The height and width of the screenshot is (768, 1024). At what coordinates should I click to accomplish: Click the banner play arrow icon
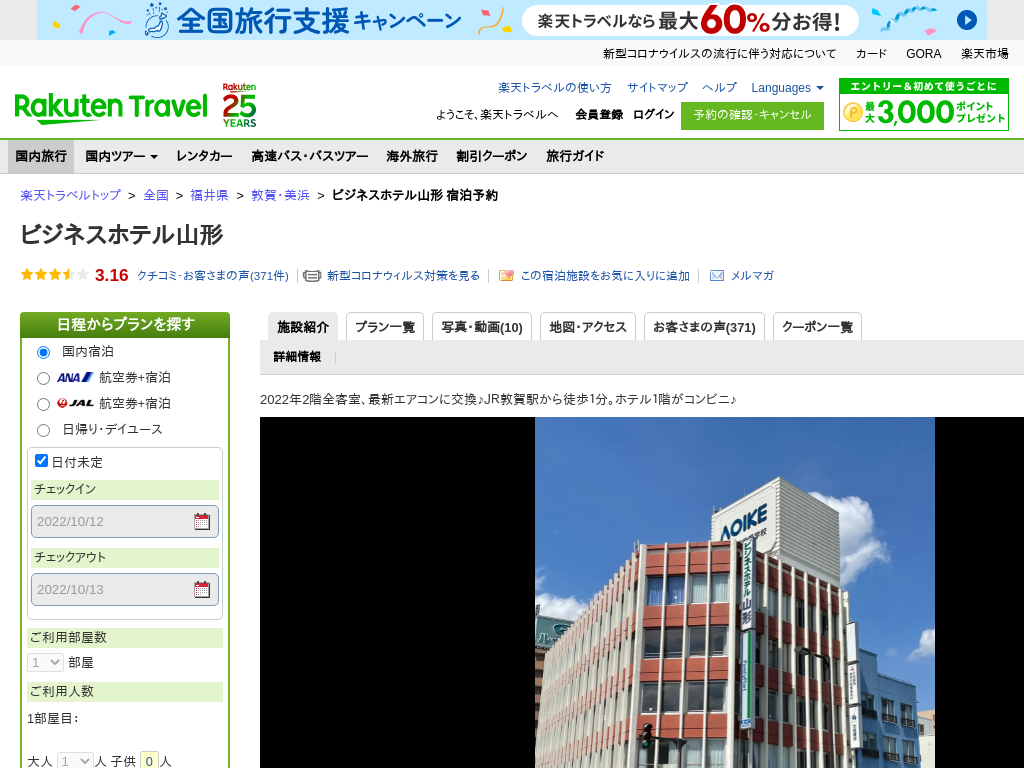pyautogui.click(x=967, y=20)
